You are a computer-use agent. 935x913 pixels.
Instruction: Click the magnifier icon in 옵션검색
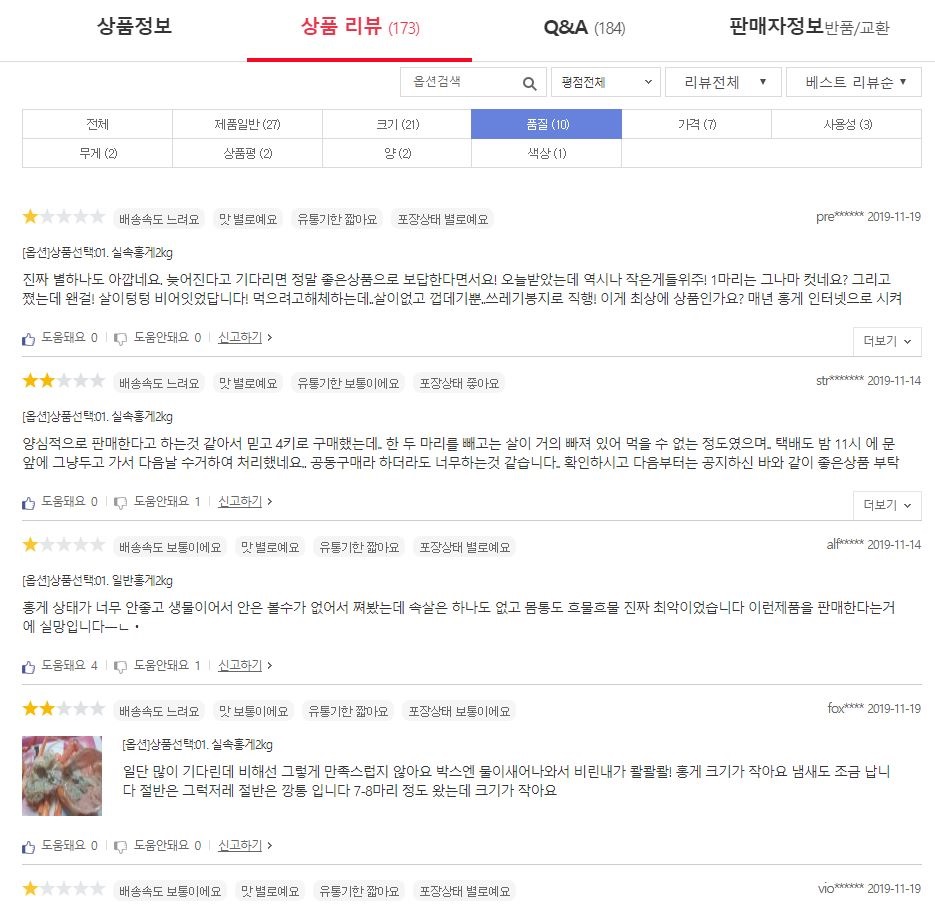(529, 83)
